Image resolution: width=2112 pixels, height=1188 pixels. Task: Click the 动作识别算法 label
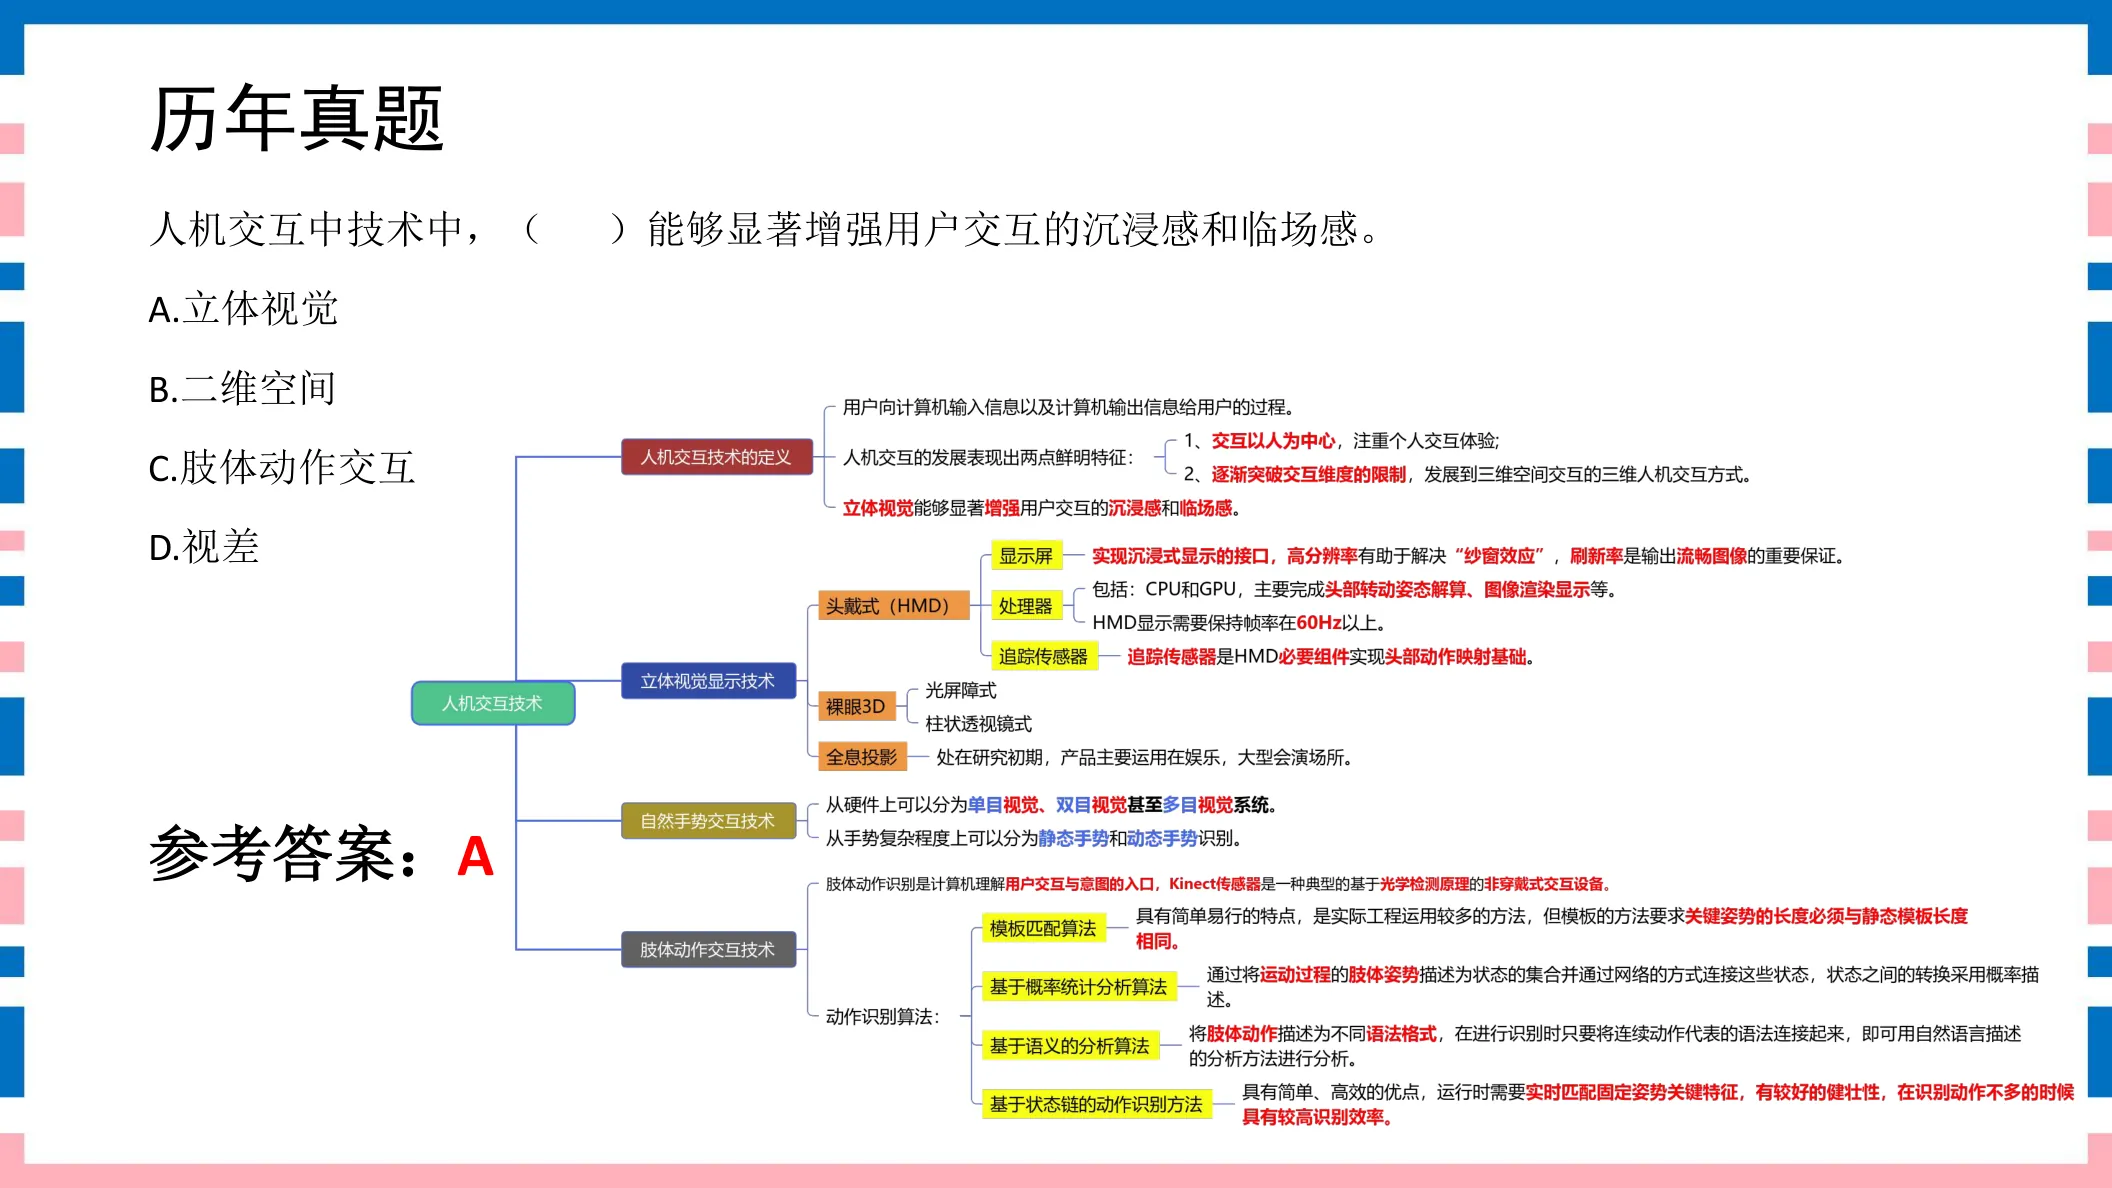click(883, 1017)
